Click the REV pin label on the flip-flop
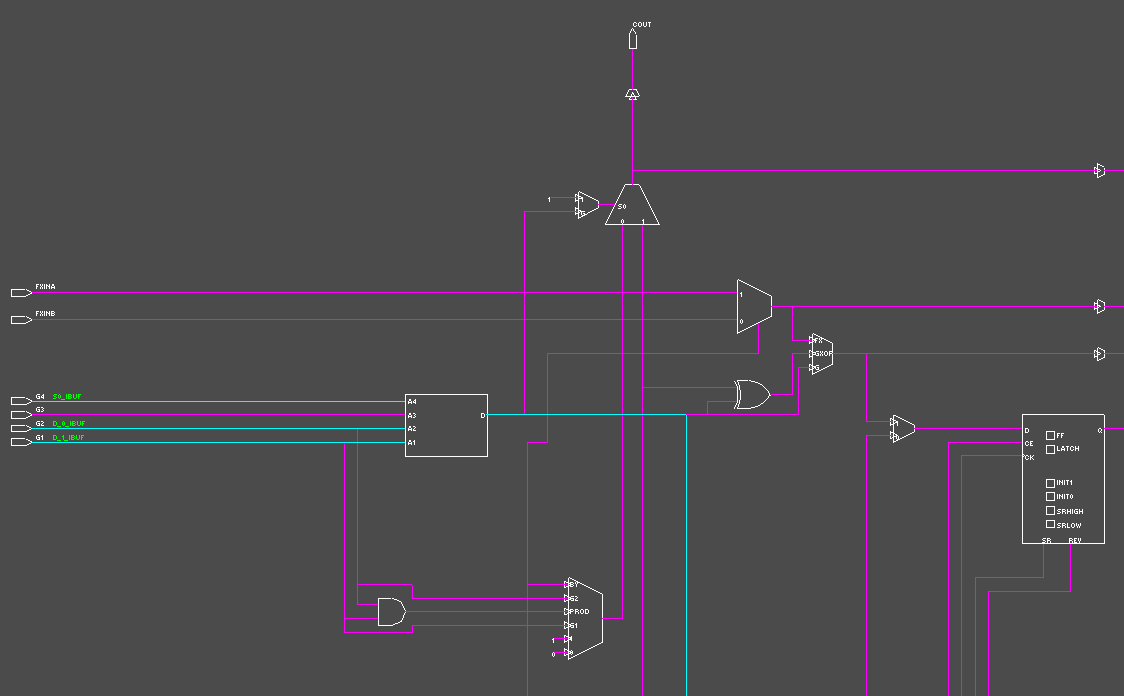 coord(1075,540)
